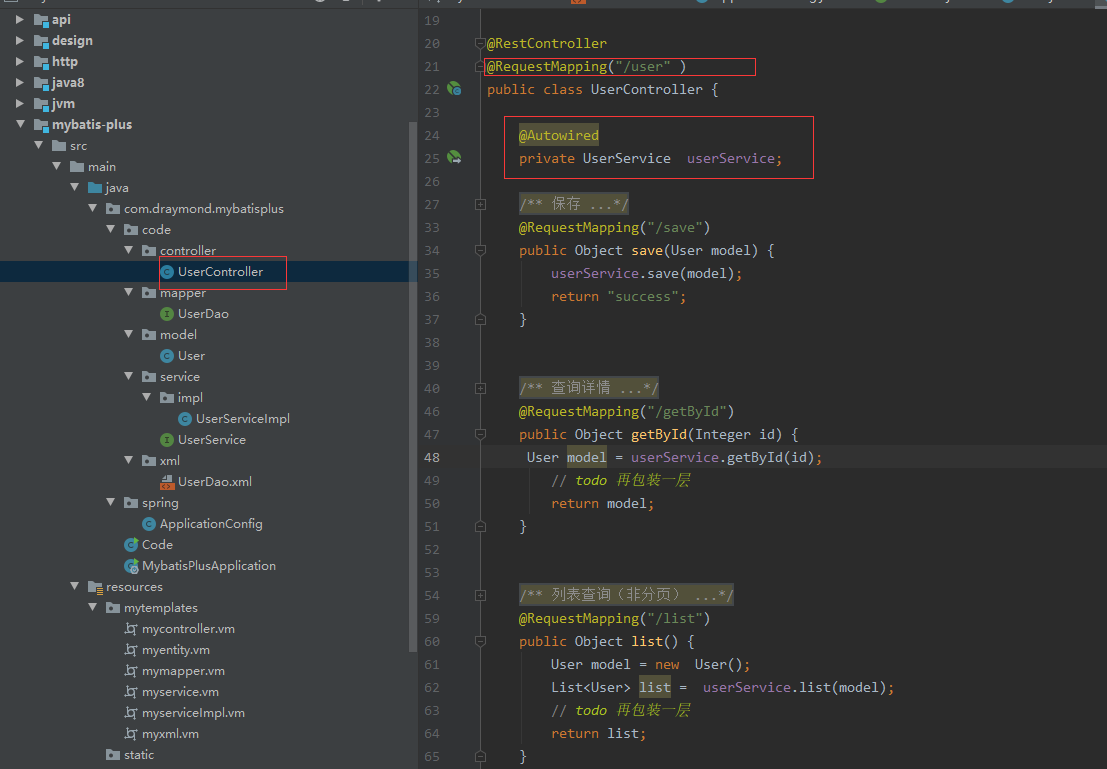This screenshot has height=769, width=1107.
Task: Collapse the mybatis-plus module tree
Action: pos(20,124)
